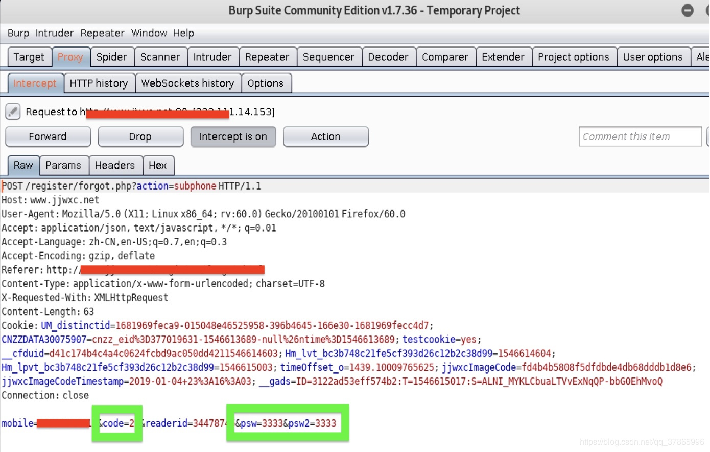Open the Scanner tab
The width and height of the screenshot is (710, 452).
coord(160,57)
